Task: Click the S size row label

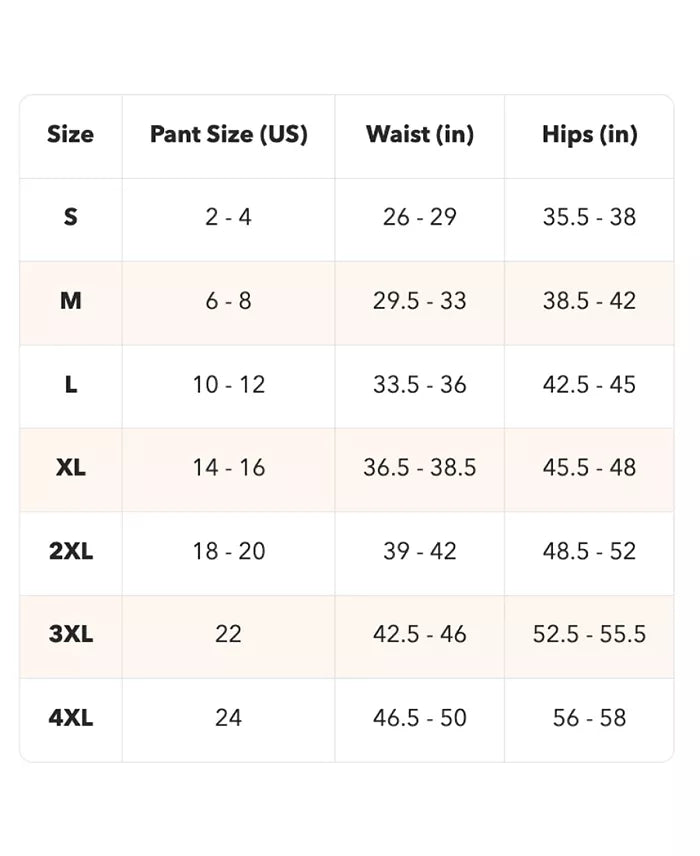Action: click(x=70, y=217)
